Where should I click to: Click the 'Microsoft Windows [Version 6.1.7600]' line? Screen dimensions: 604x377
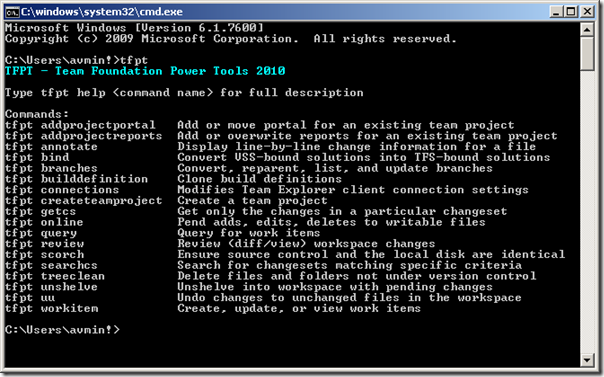pos(134,28)
